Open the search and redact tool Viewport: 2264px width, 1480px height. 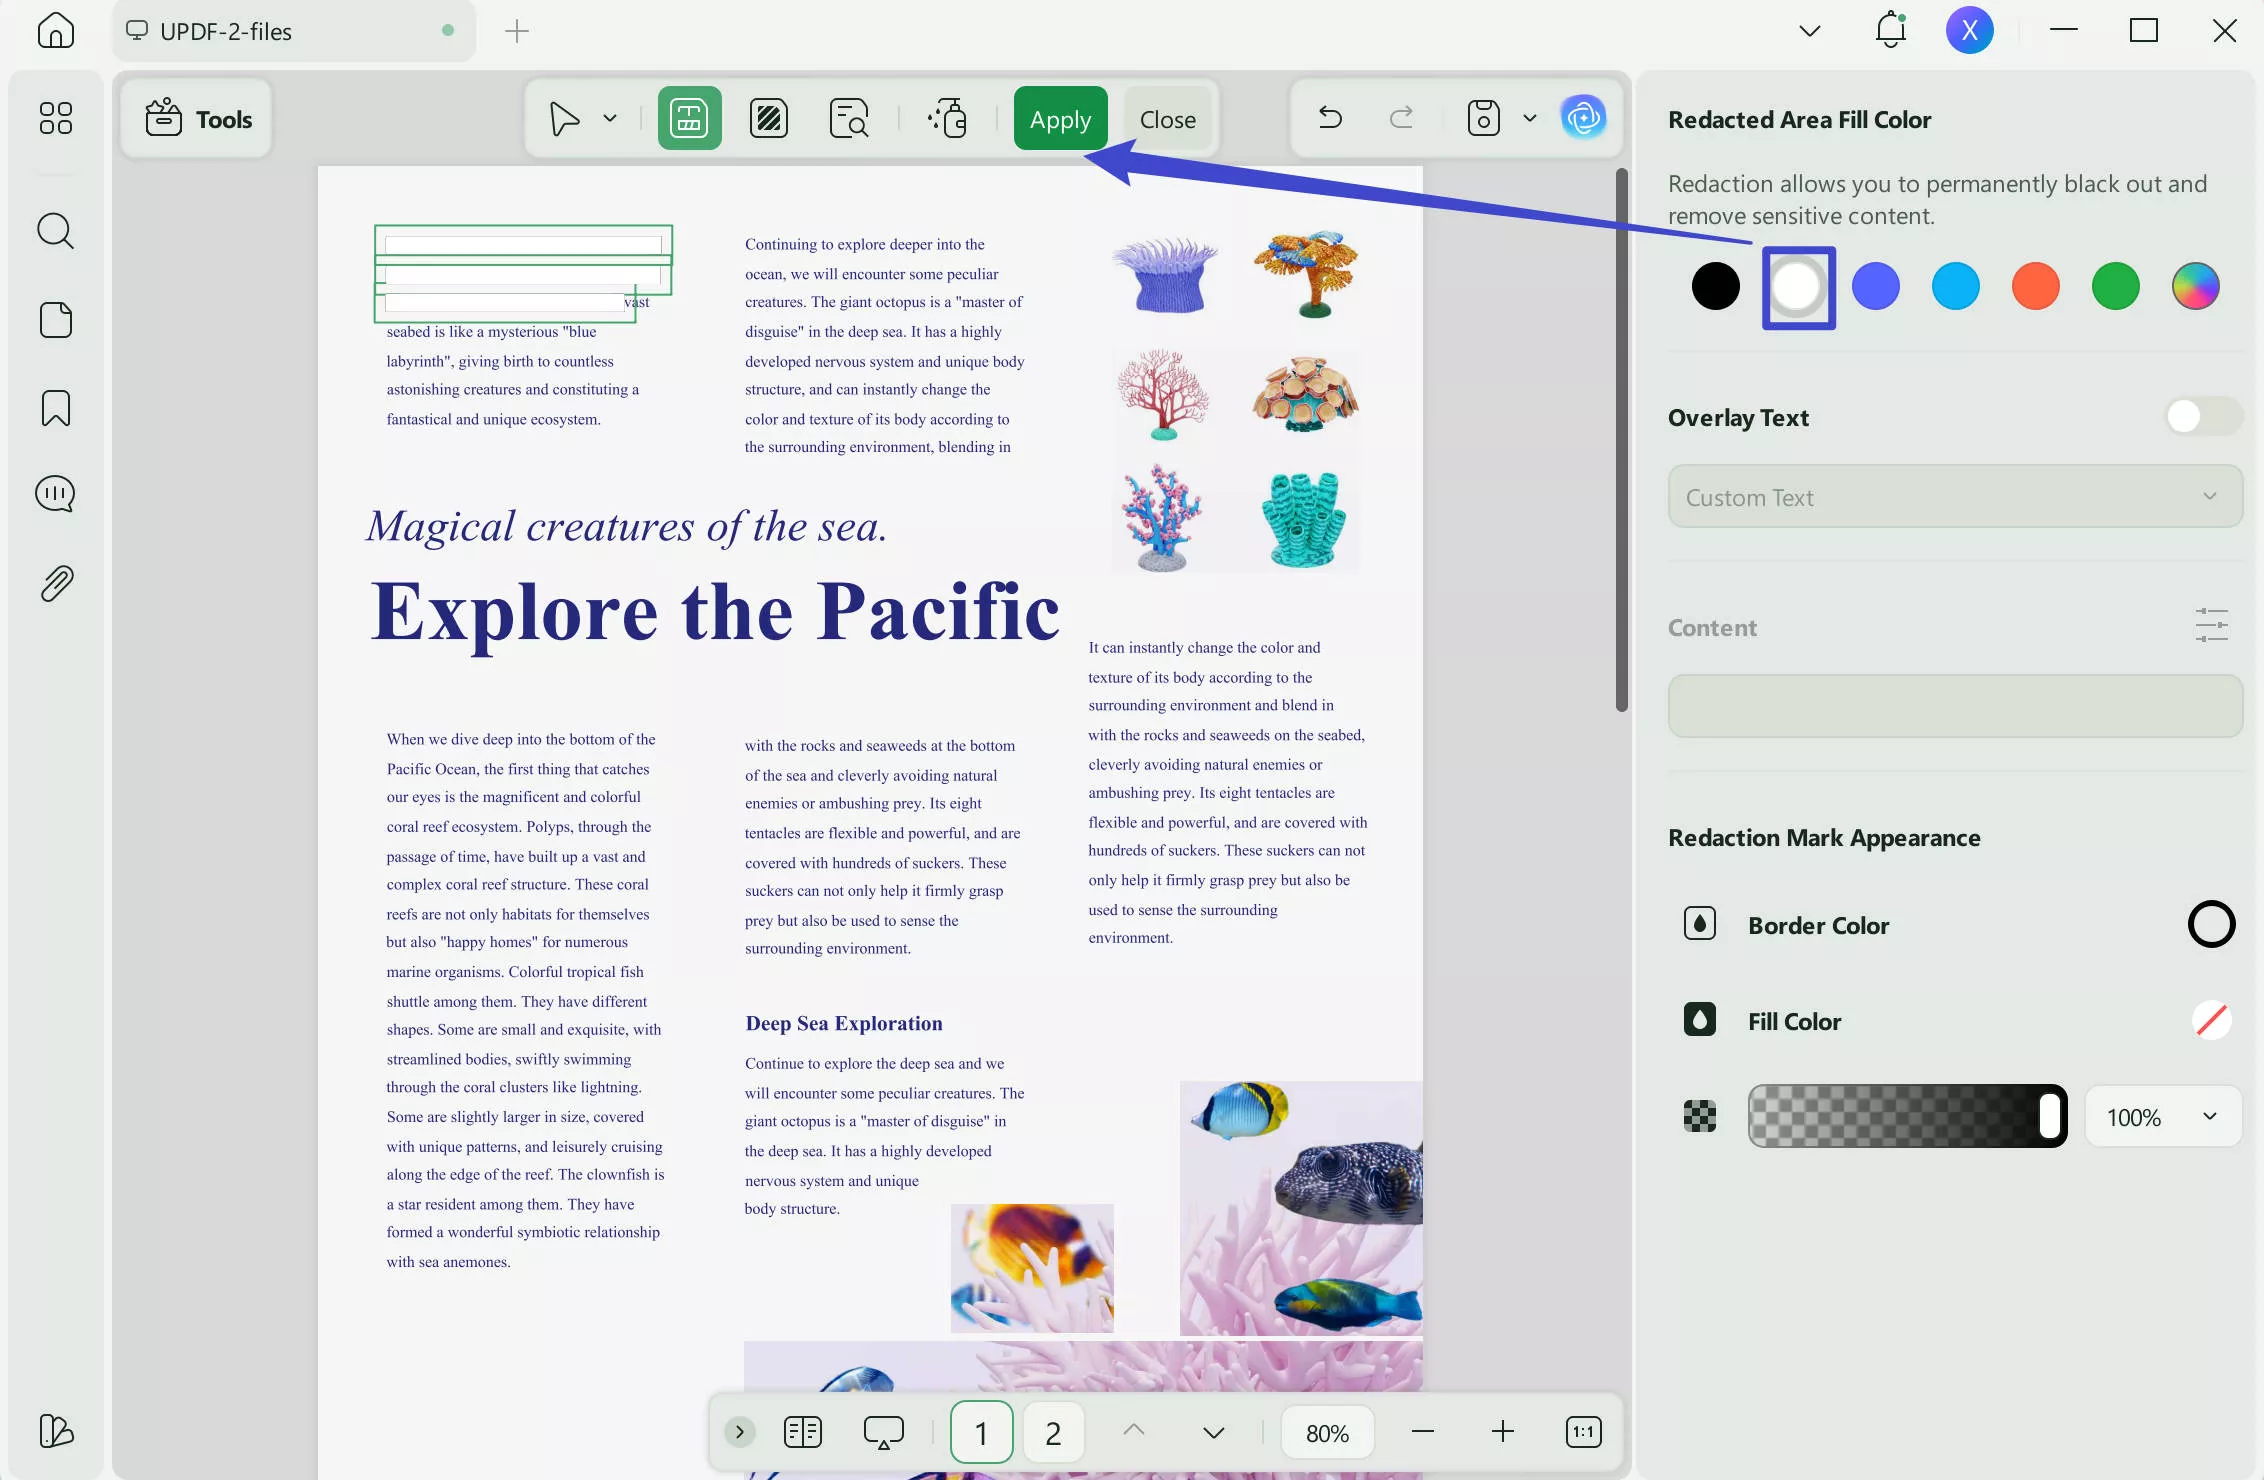click(x=848, y=119)
